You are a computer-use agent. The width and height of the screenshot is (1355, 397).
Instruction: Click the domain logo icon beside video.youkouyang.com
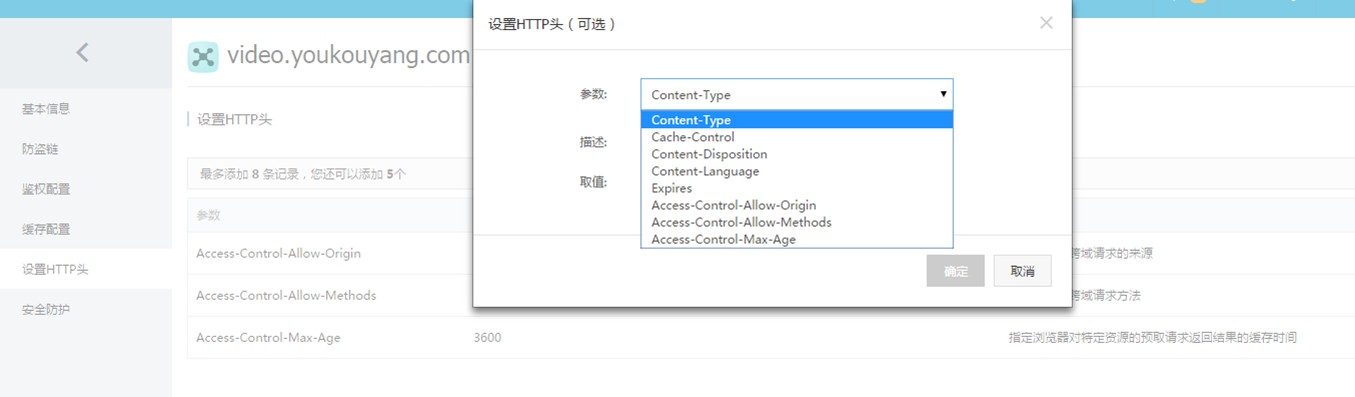pos(203,57)
